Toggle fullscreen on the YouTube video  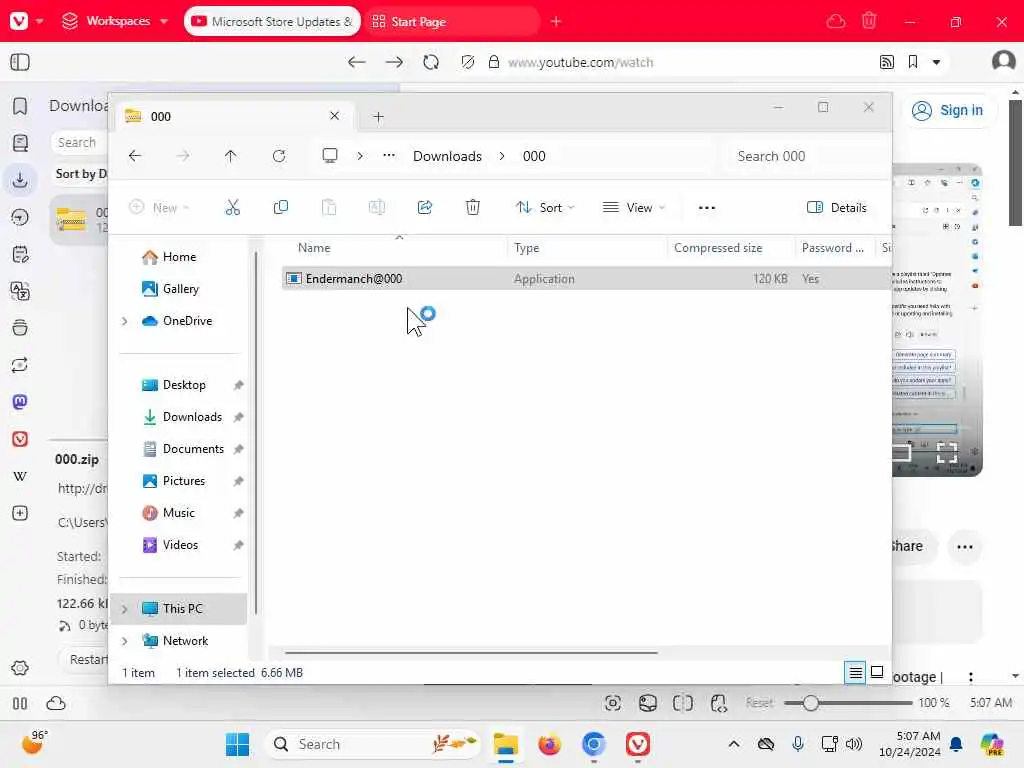pyautogui.click(x=947, y=452)
